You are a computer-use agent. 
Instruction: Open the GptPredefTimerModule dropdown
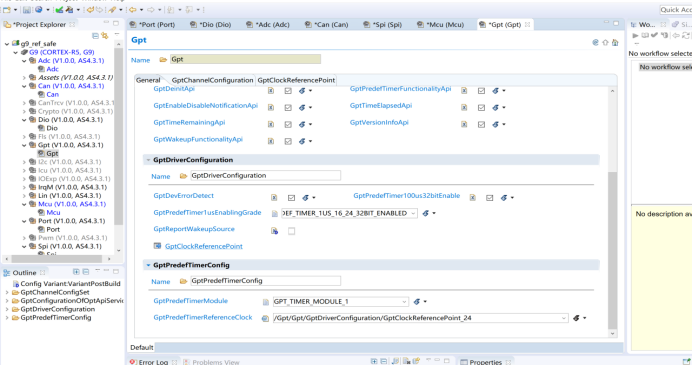click(404, 301)
